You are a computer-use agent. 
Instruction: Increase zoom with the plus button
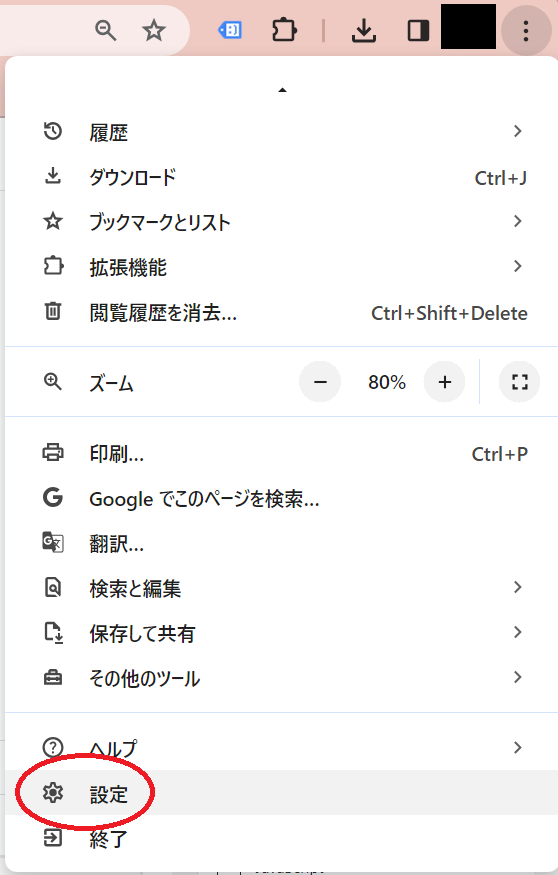(x=445, y=382)
